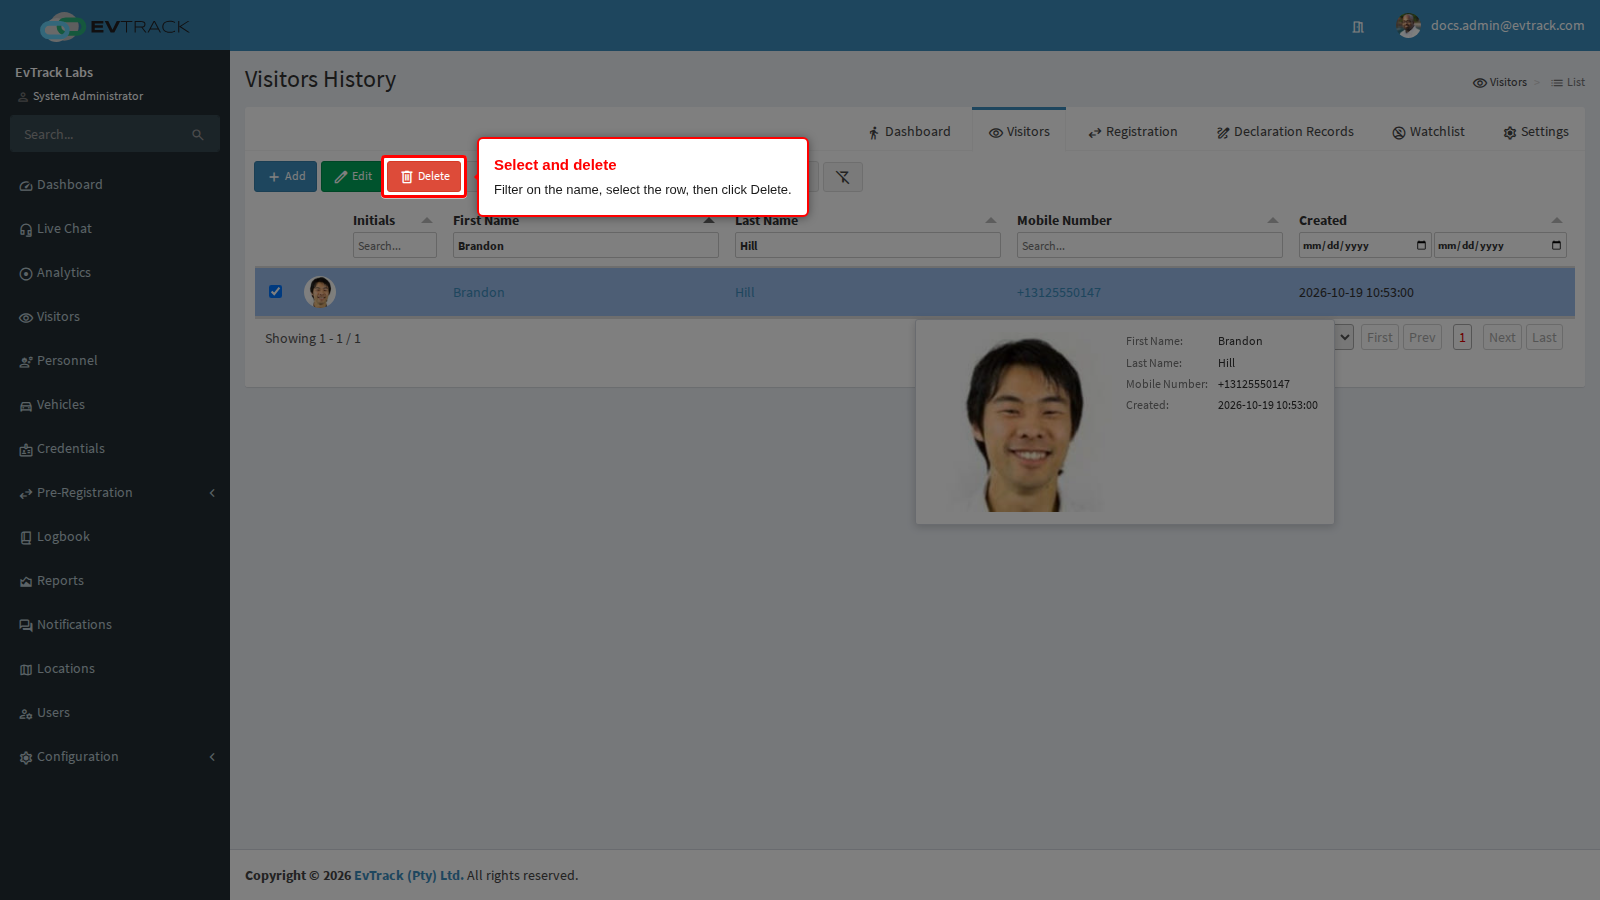
Task: Click the Visitors breadcrumb link
Action: tap(1500, 83)
